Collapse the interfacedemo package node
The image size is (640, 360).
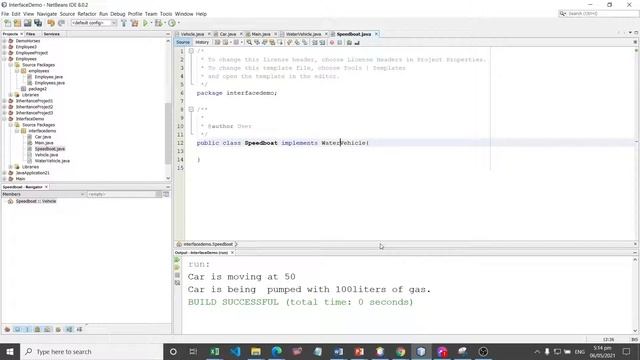point(17,131)
